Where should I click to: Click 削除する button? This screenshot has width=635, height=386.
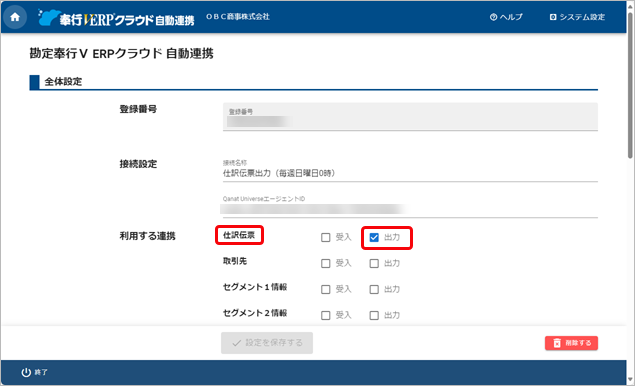click(x=571, y=343)
